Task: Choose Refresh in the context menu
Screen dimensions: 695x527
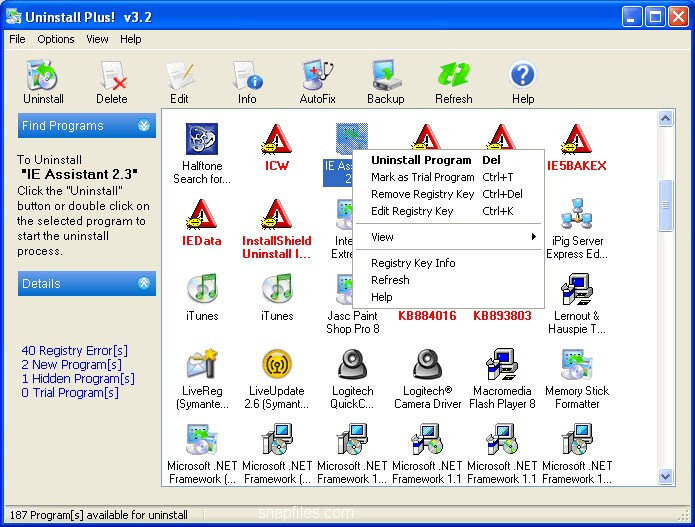Action: (448, 280)
